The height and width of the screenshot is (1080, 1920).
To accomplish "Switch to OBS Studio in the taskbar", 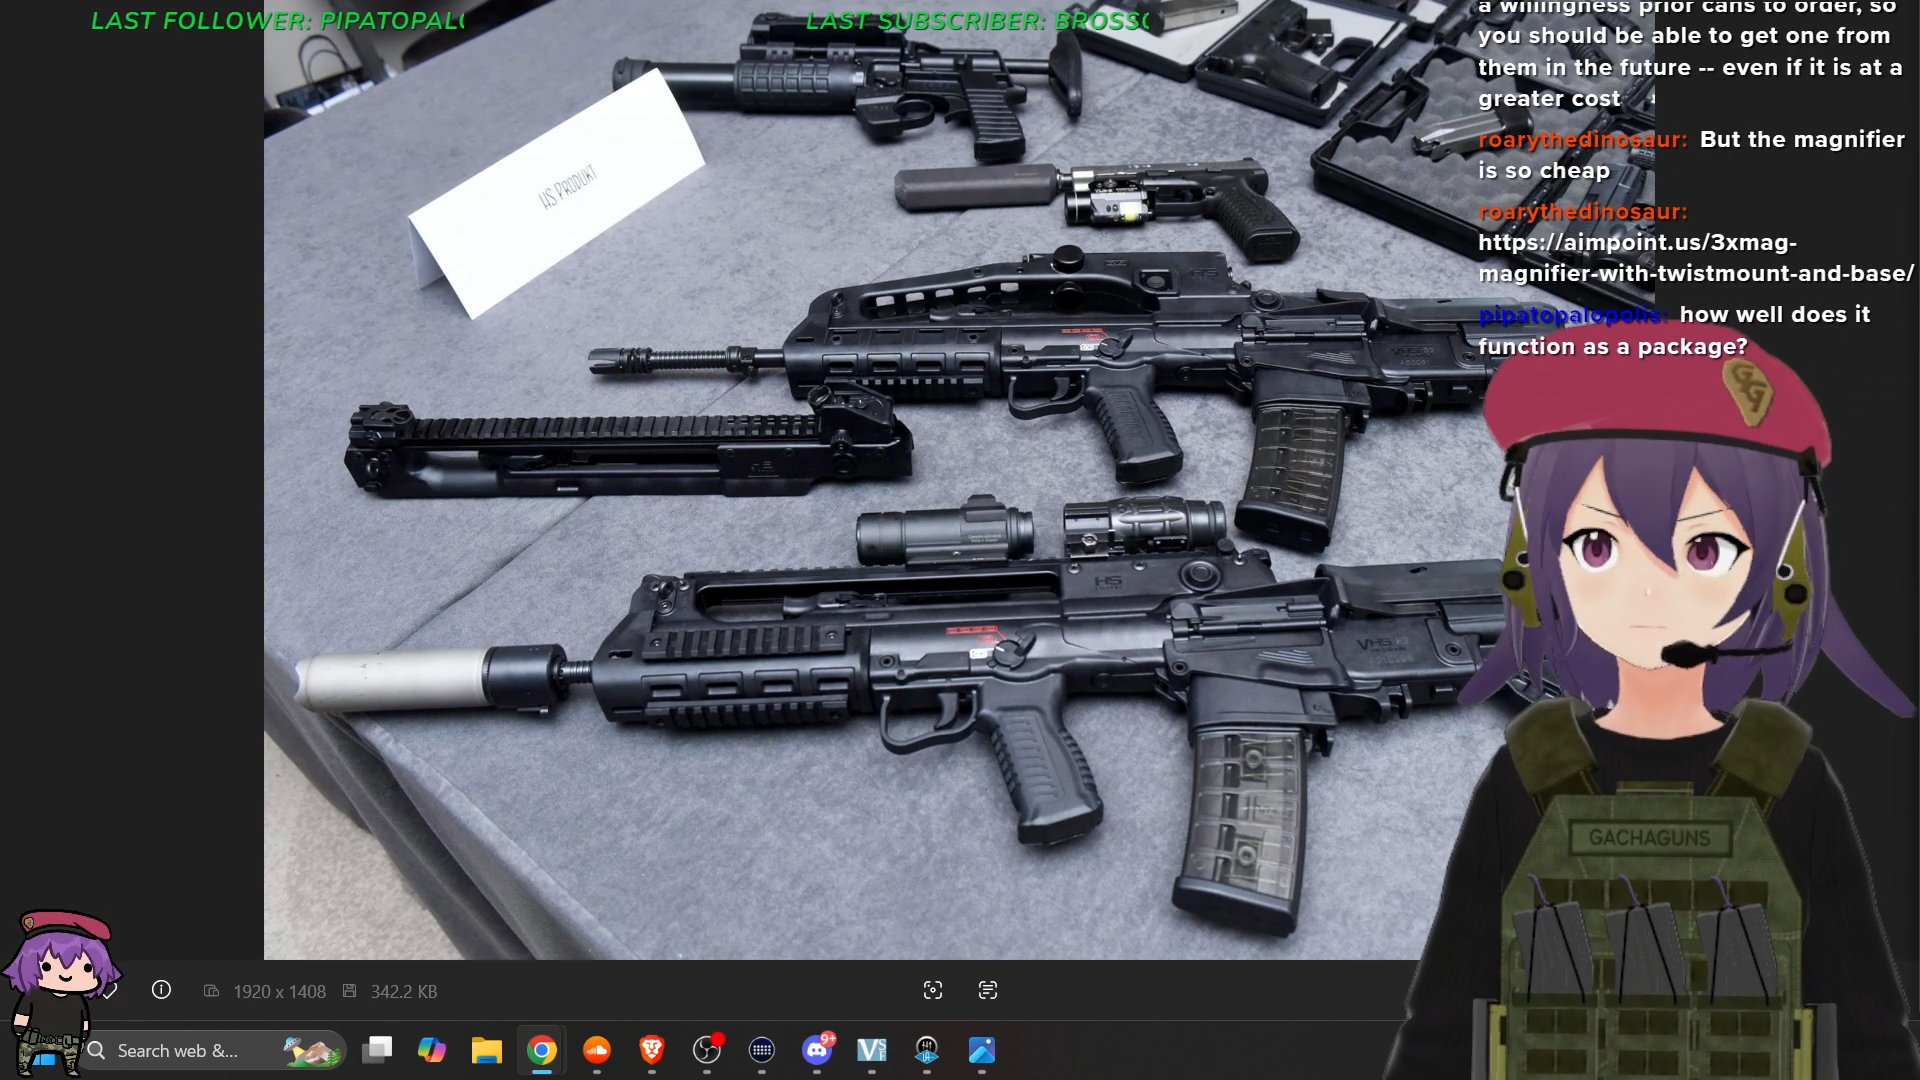I will (x=707, y=1050).
